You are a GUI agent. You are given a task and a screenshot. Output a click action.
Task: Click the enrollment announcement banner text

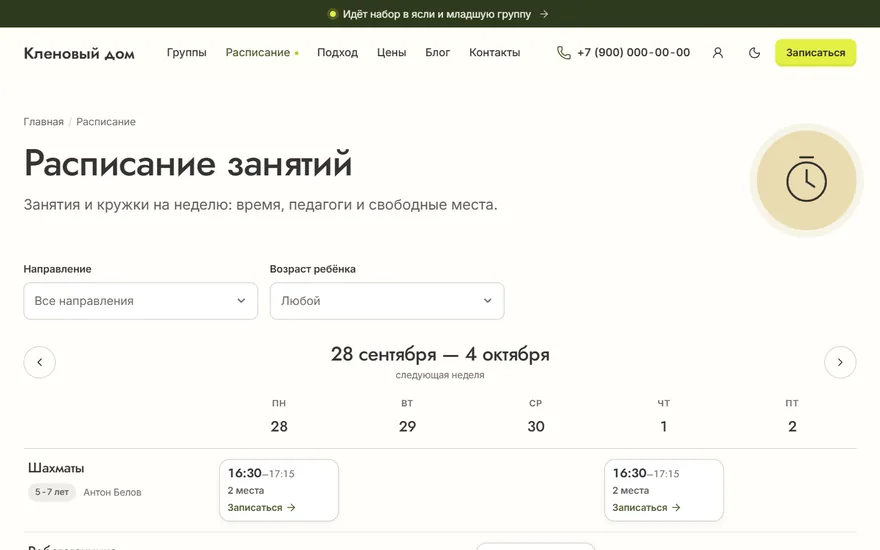tap(437, 14)
